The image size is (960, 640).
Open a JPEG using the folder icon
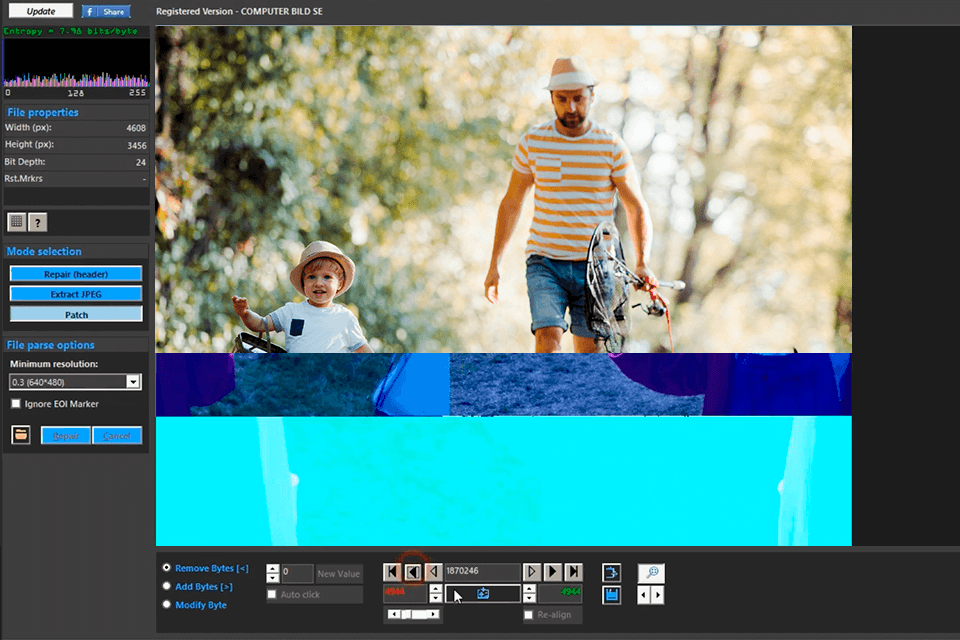pyautogui.click(x=20, y=434)
